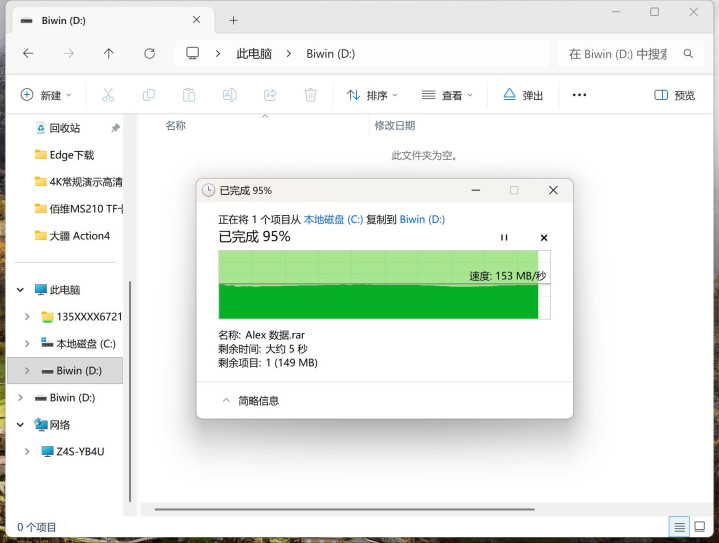Go up one folder level

(109, 54)
